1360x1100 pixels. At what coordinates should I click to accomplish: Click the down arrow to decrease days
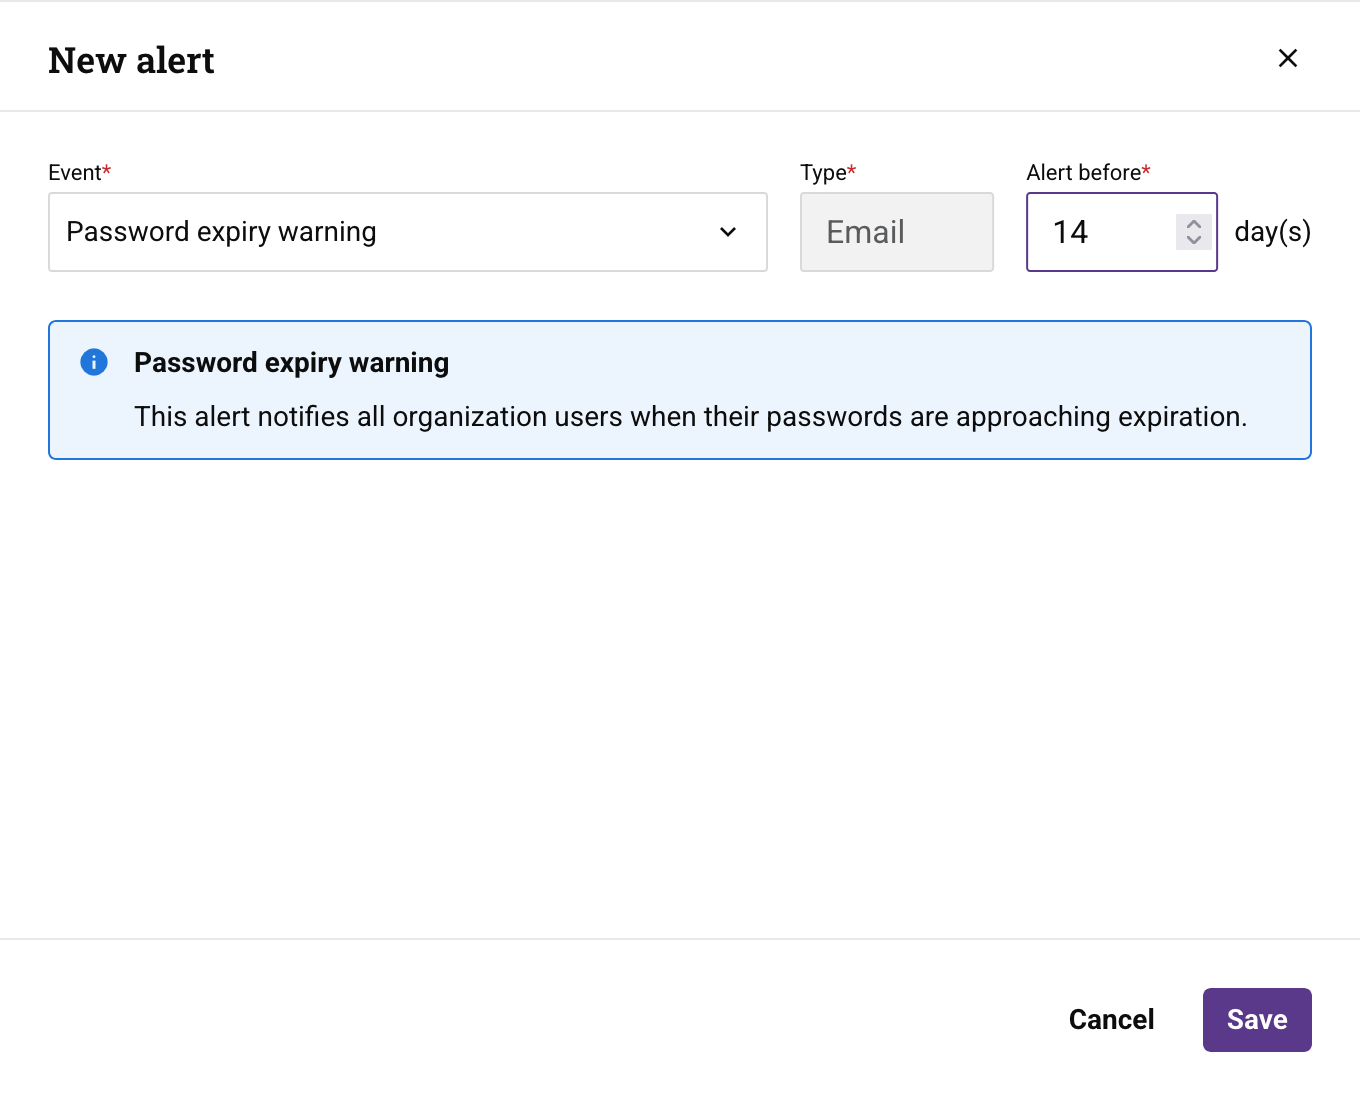pos(1194,241)
